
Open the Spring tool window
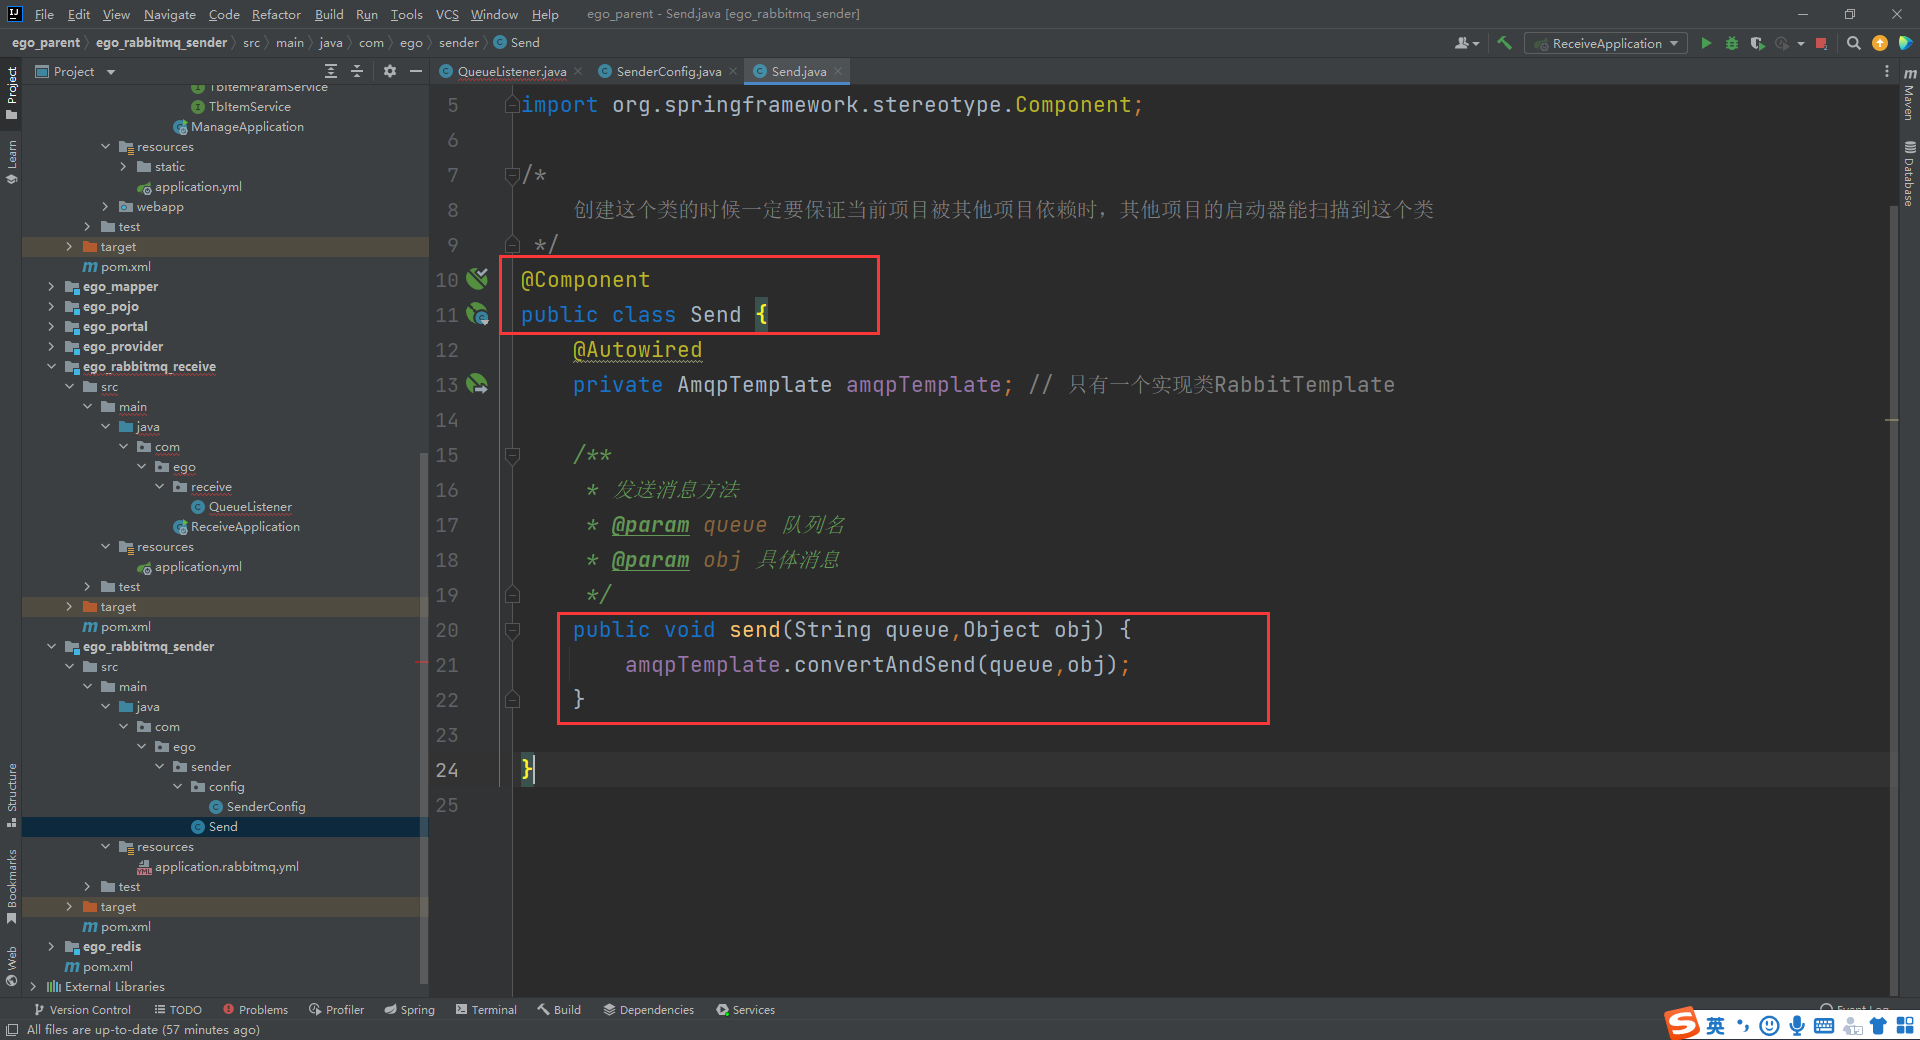(410, 1010)
